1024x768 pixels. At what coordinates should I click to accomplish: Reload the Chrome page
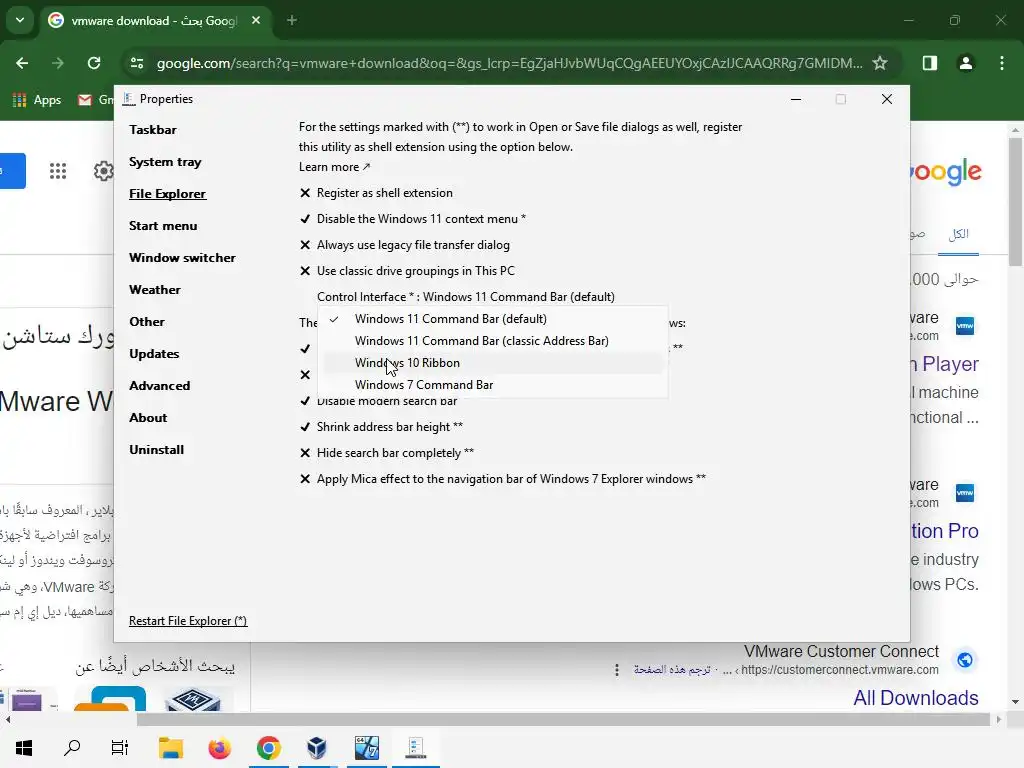point(94,63)
